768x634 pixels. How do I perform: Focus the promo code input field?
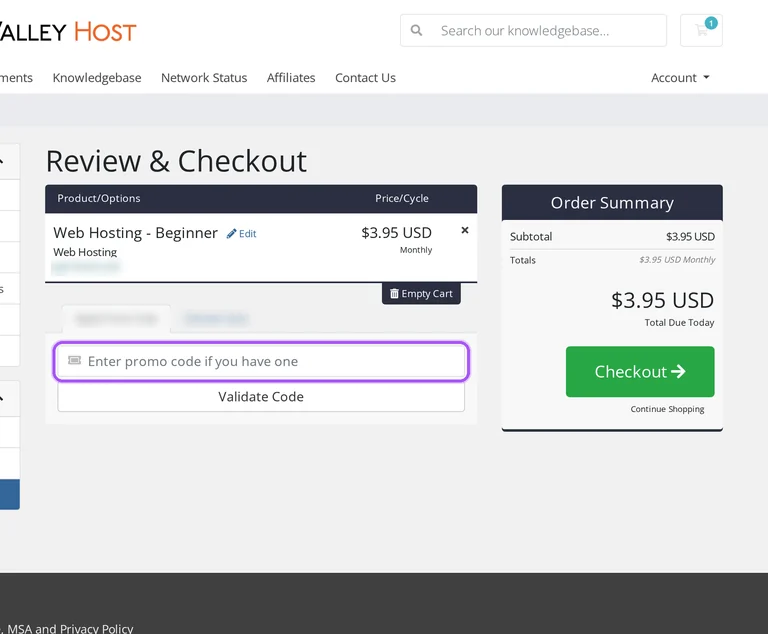(261, 361)
